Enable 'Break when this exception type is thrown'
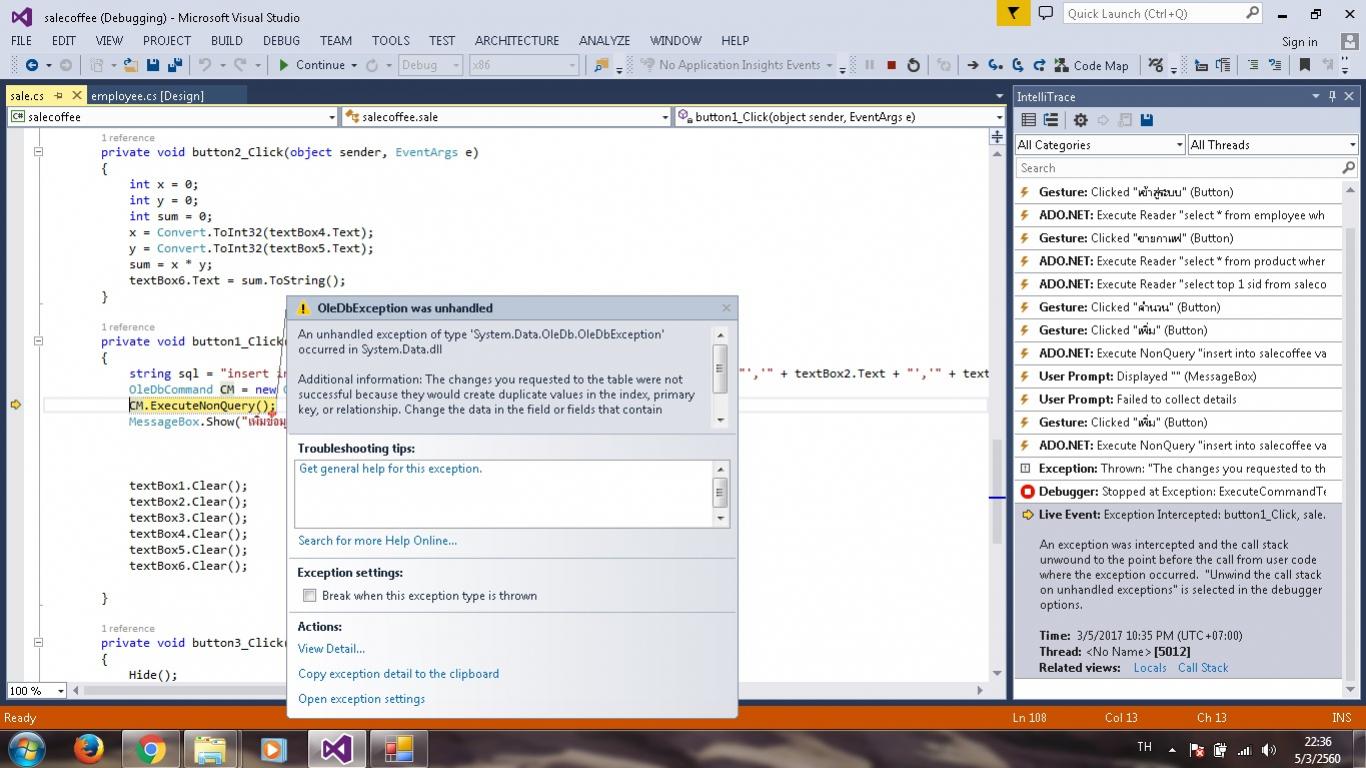Viewport: 1366px width, 768px height. tap(310, 596)
